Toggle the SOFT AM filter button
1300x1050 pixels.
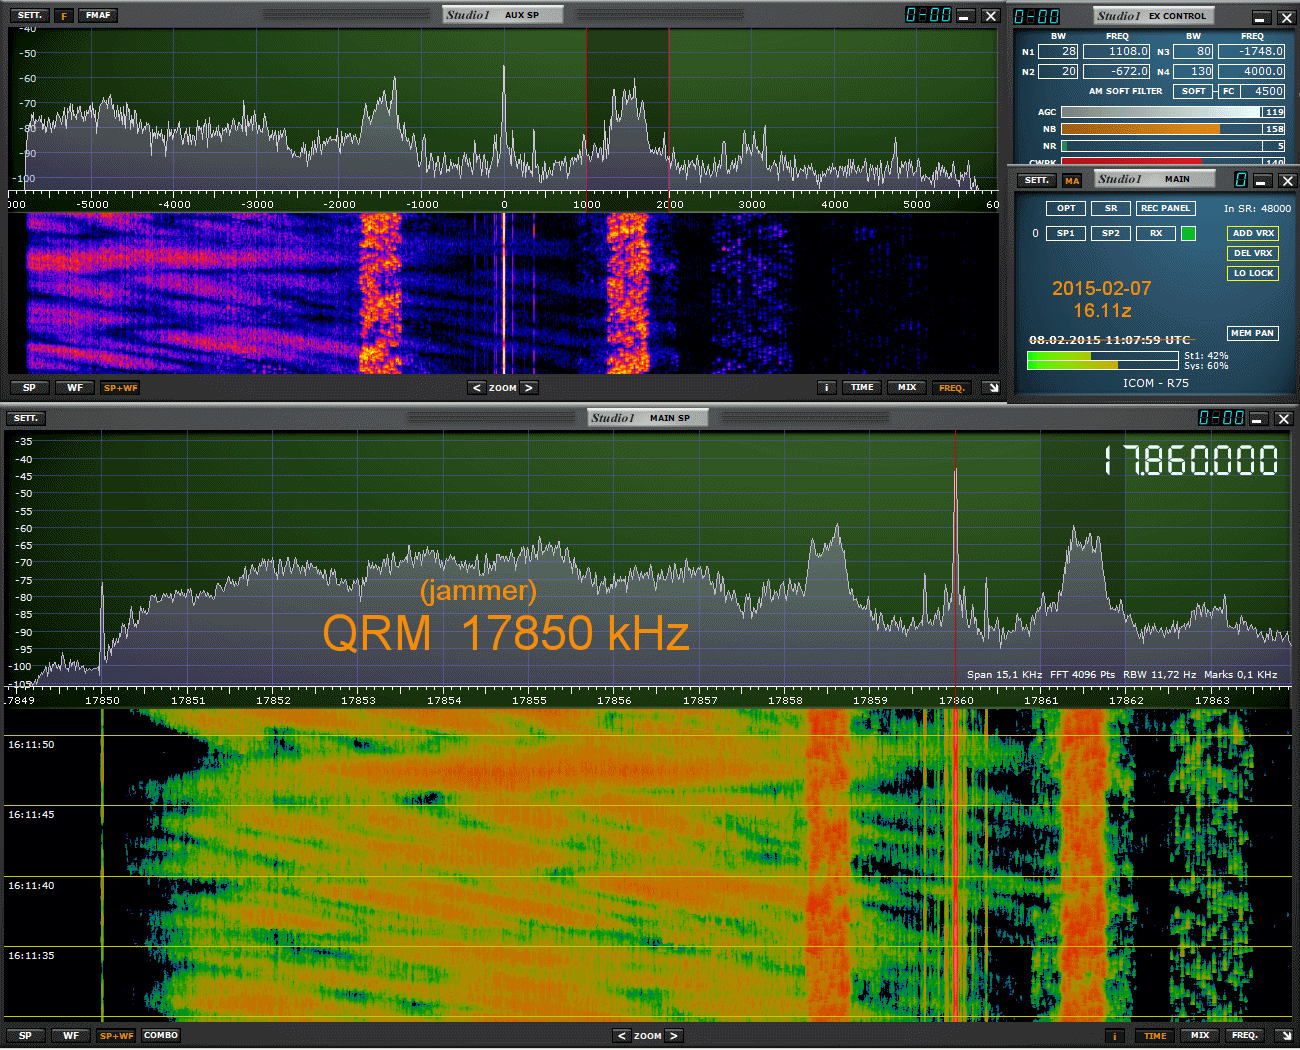[x=1193, y=91]
